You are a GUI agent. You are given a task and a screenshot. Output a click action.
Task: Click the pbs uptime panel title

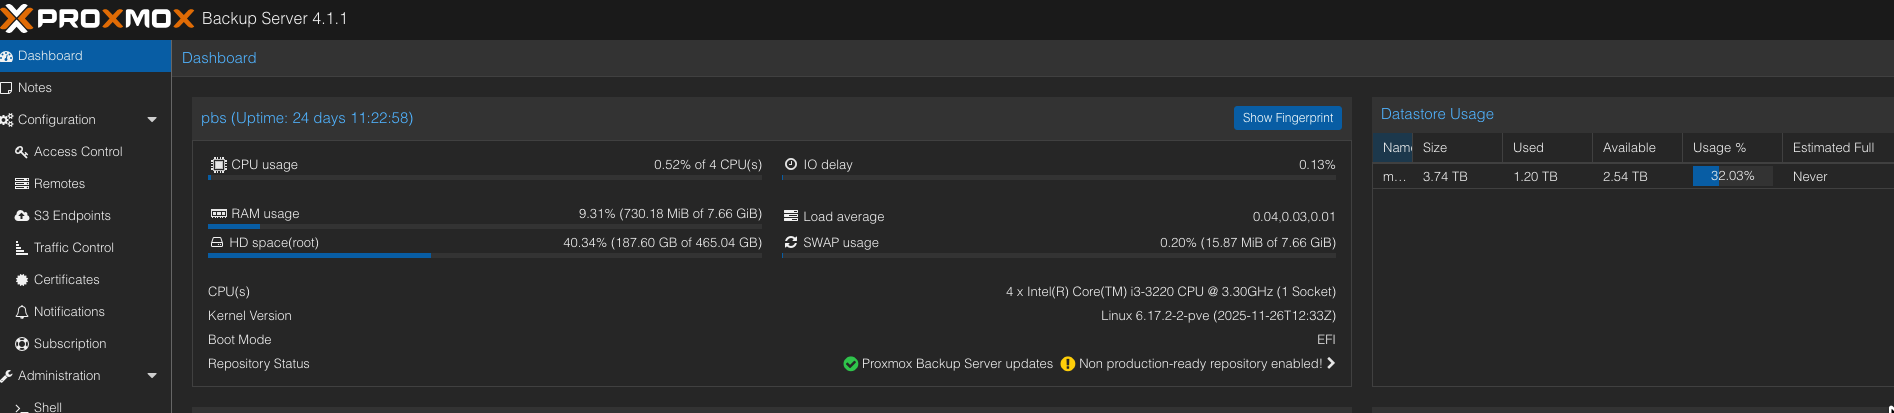click(307, 118)
